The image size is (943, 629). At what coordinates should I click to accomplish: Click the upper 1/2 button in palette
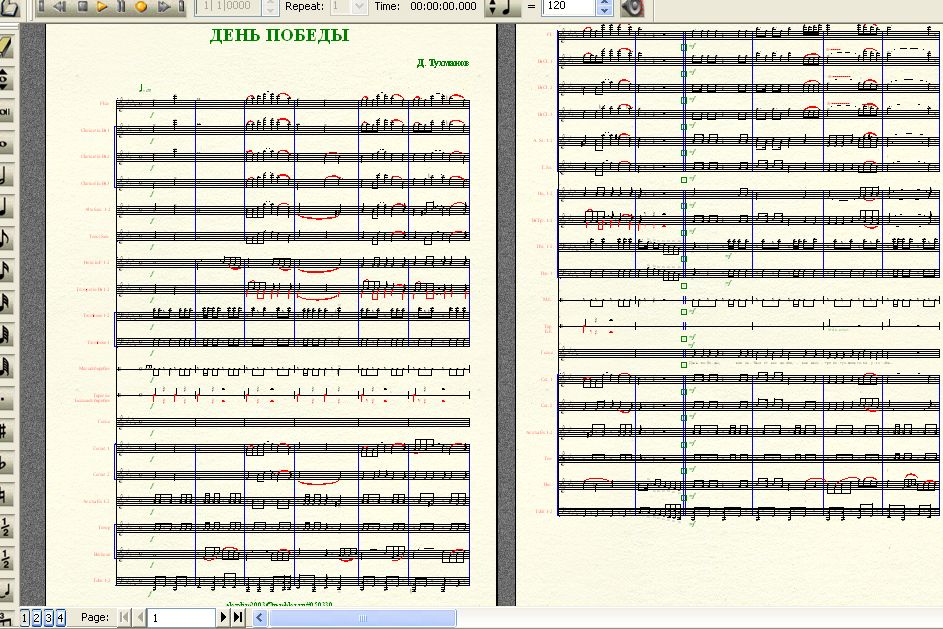pyautogui.click(x=5, y=527)
